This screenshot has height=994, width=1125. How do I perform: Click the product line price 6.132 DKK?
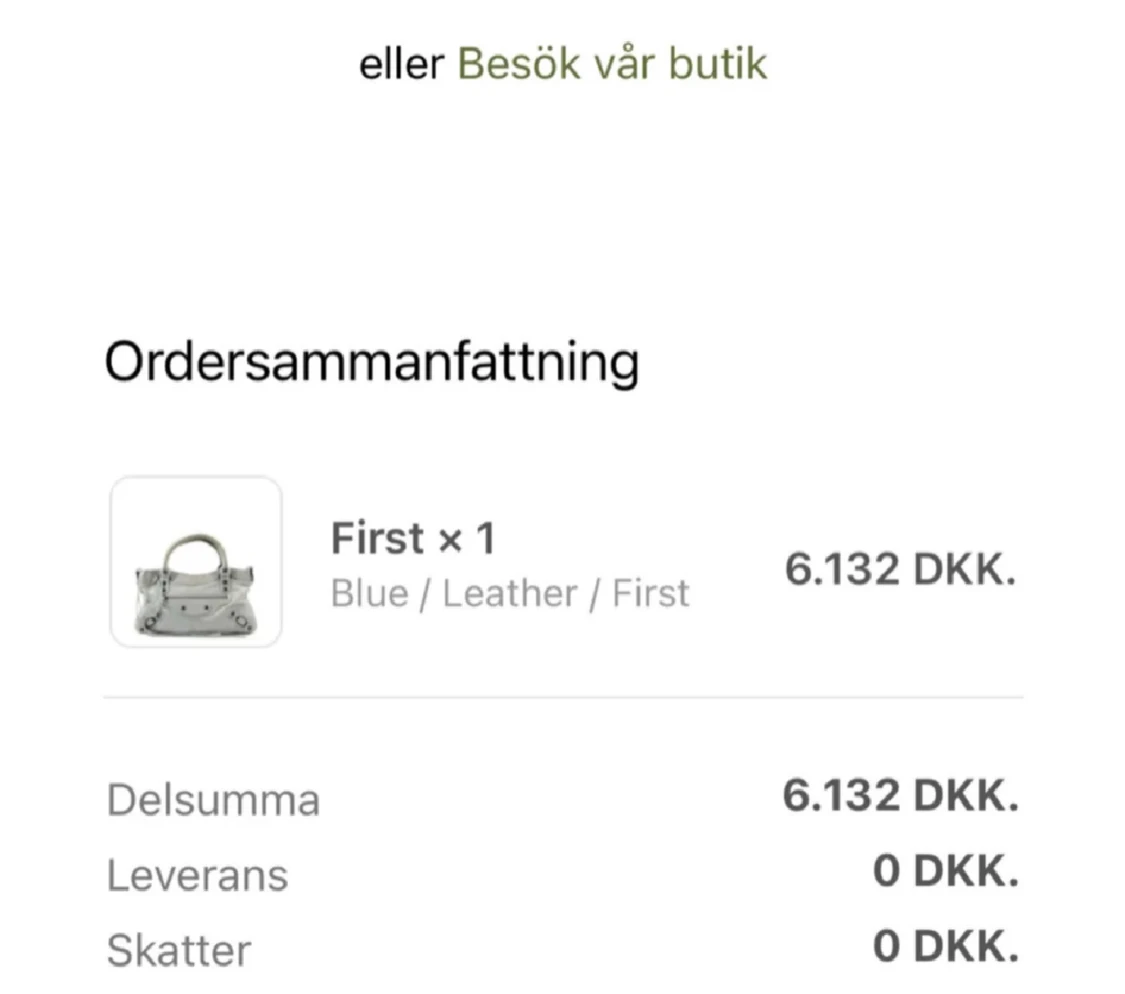(x=900, y=571)
